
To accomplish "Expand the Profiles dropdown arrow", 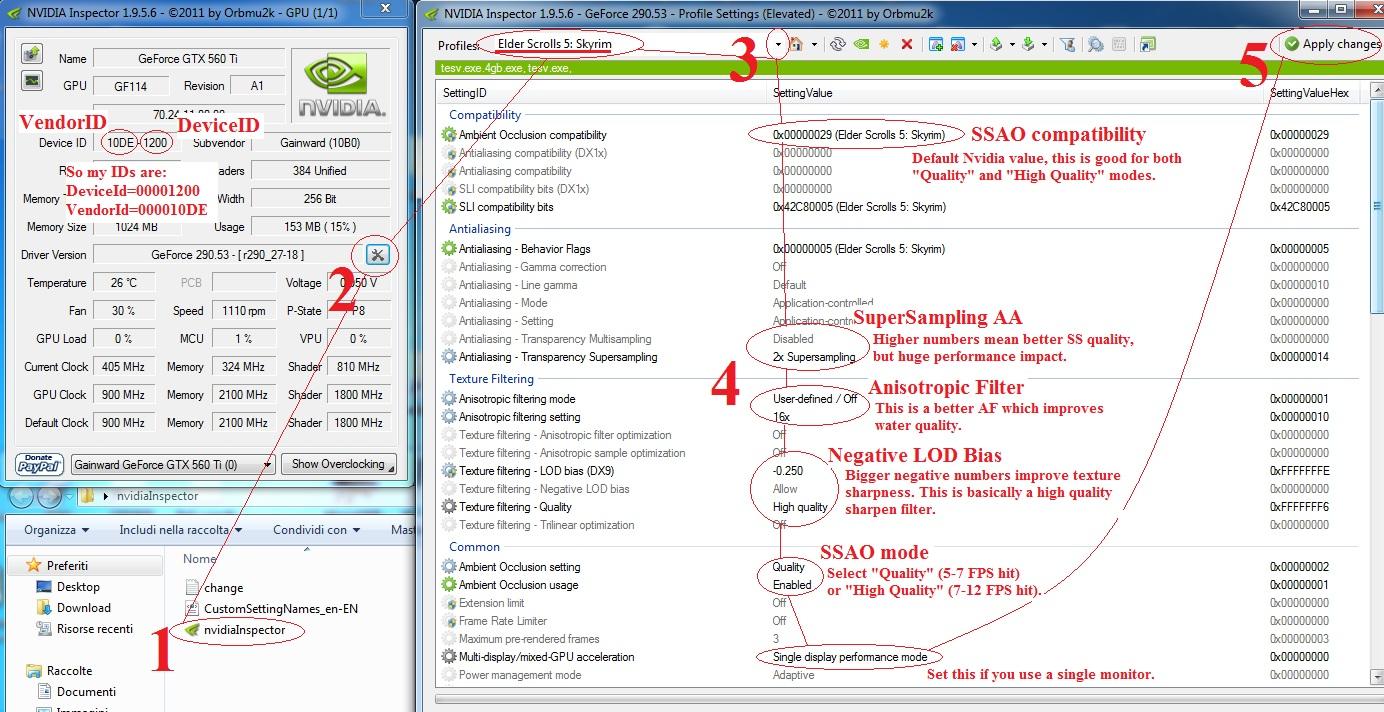I will tap(779, 45).
